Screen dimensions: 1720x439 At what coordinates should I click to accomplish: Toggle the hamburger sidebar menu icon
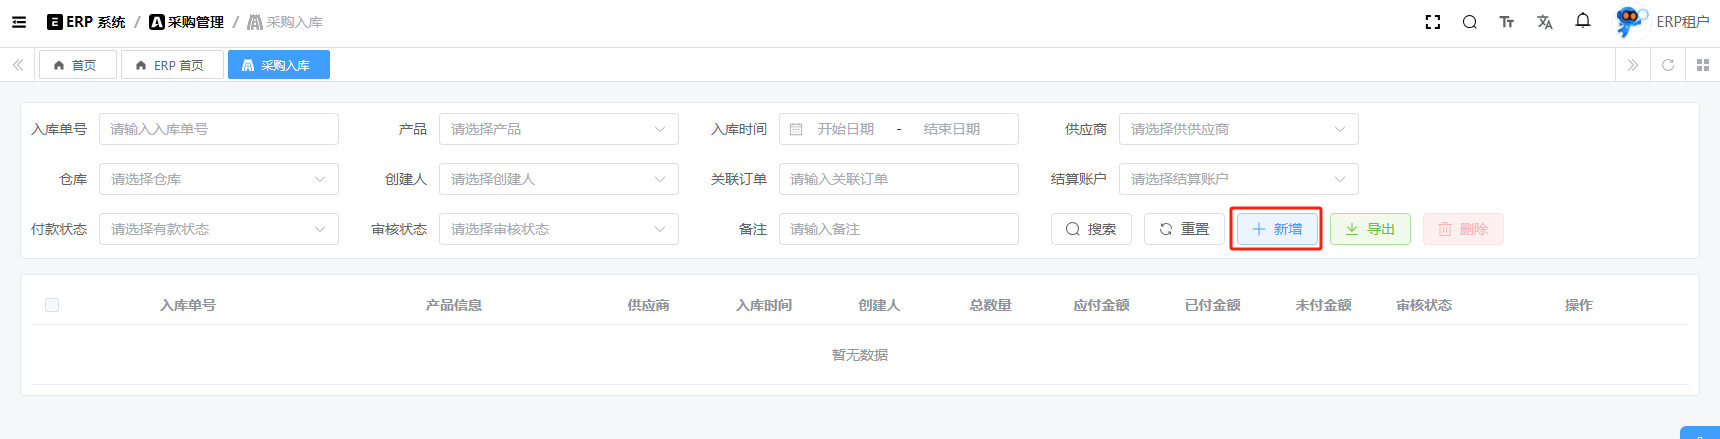(19, 22)
